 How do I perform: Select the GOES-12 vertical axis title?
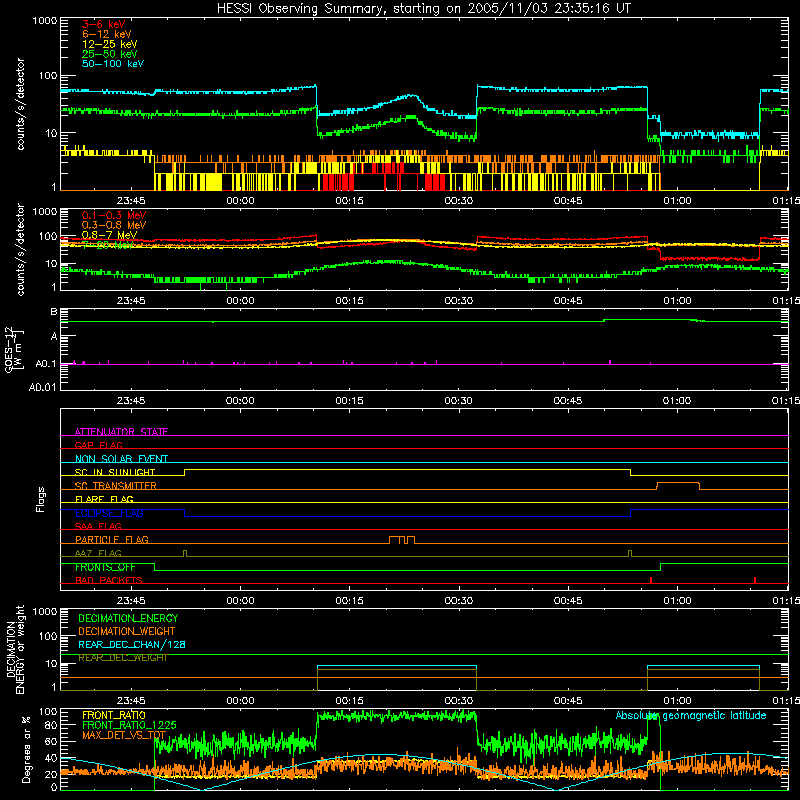(x=13, y=349)
